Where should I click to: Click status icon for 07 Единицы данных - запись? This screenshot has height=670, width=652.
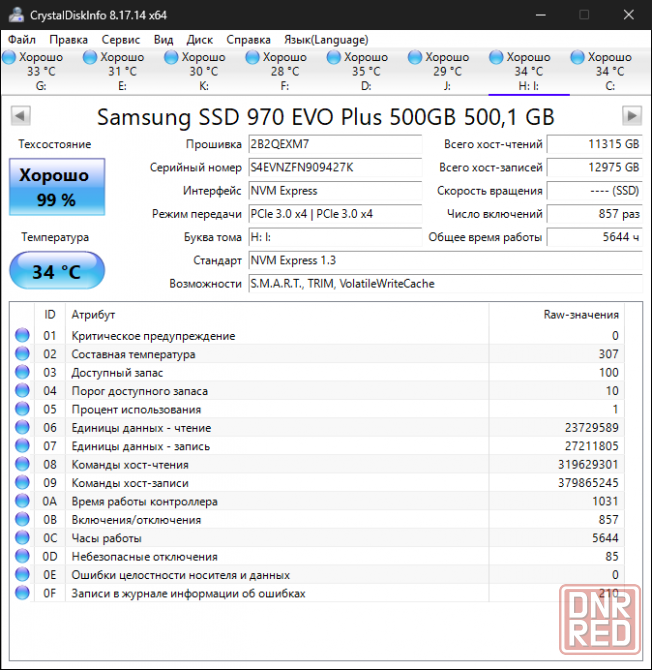point(22,445)
